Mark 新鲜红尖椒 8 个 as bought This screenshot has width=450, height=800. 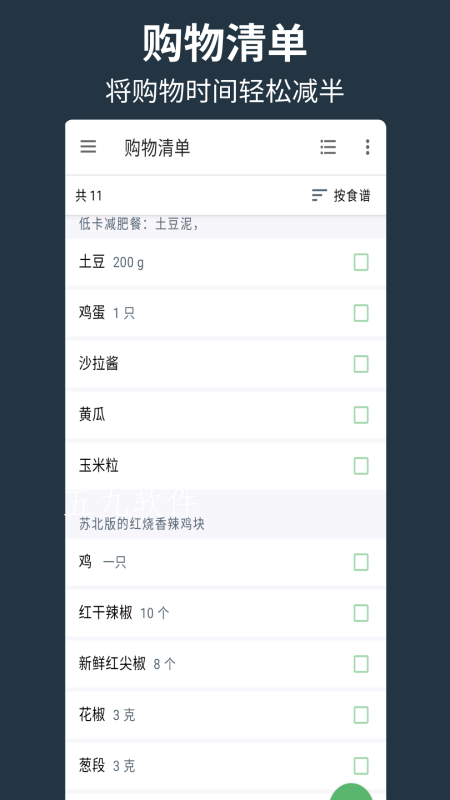coord(361,664)
